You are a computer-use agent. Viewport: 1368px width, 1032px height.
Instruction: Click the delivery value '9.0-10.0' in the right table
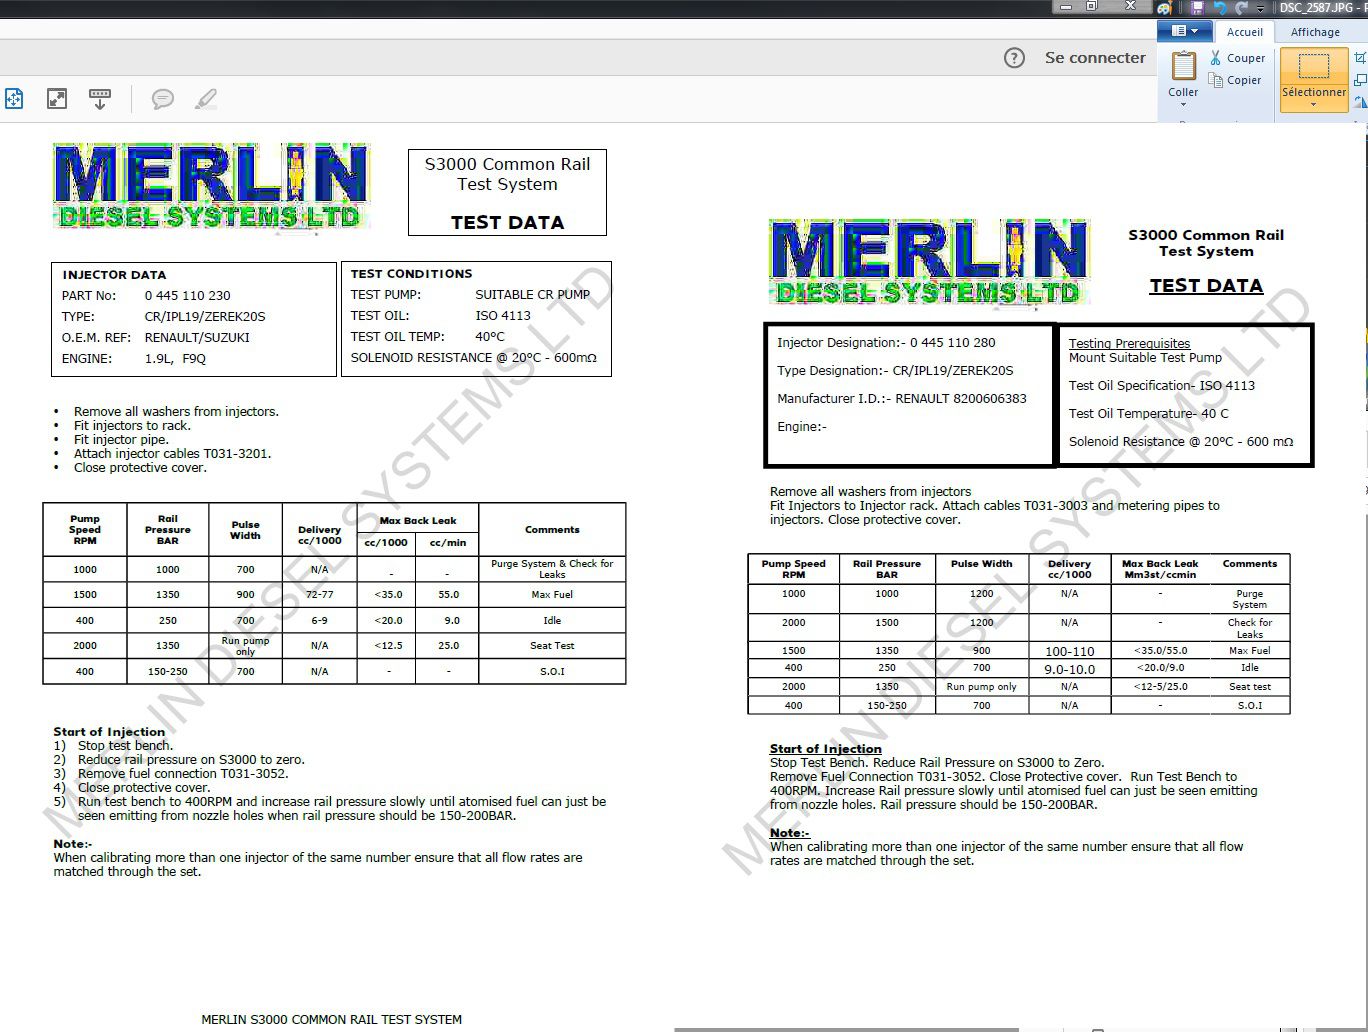[1070, 669]
